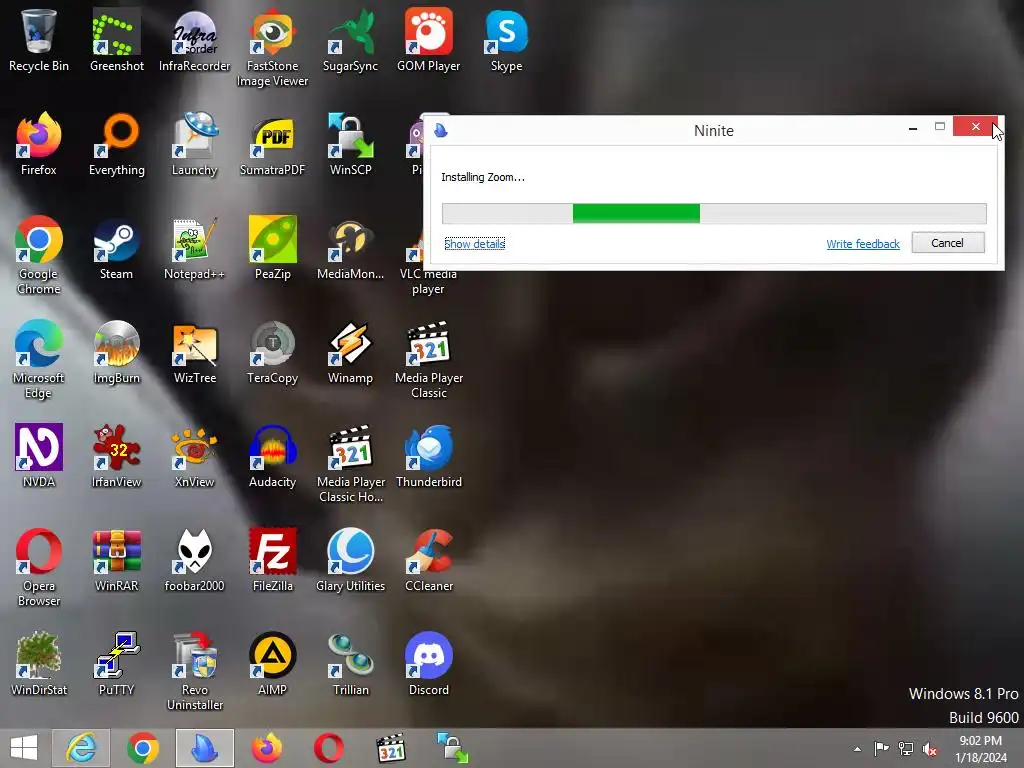Click the Everything search shortcut
The width and height of the screenshot is (1024, 768).
[x=116, y=144]
